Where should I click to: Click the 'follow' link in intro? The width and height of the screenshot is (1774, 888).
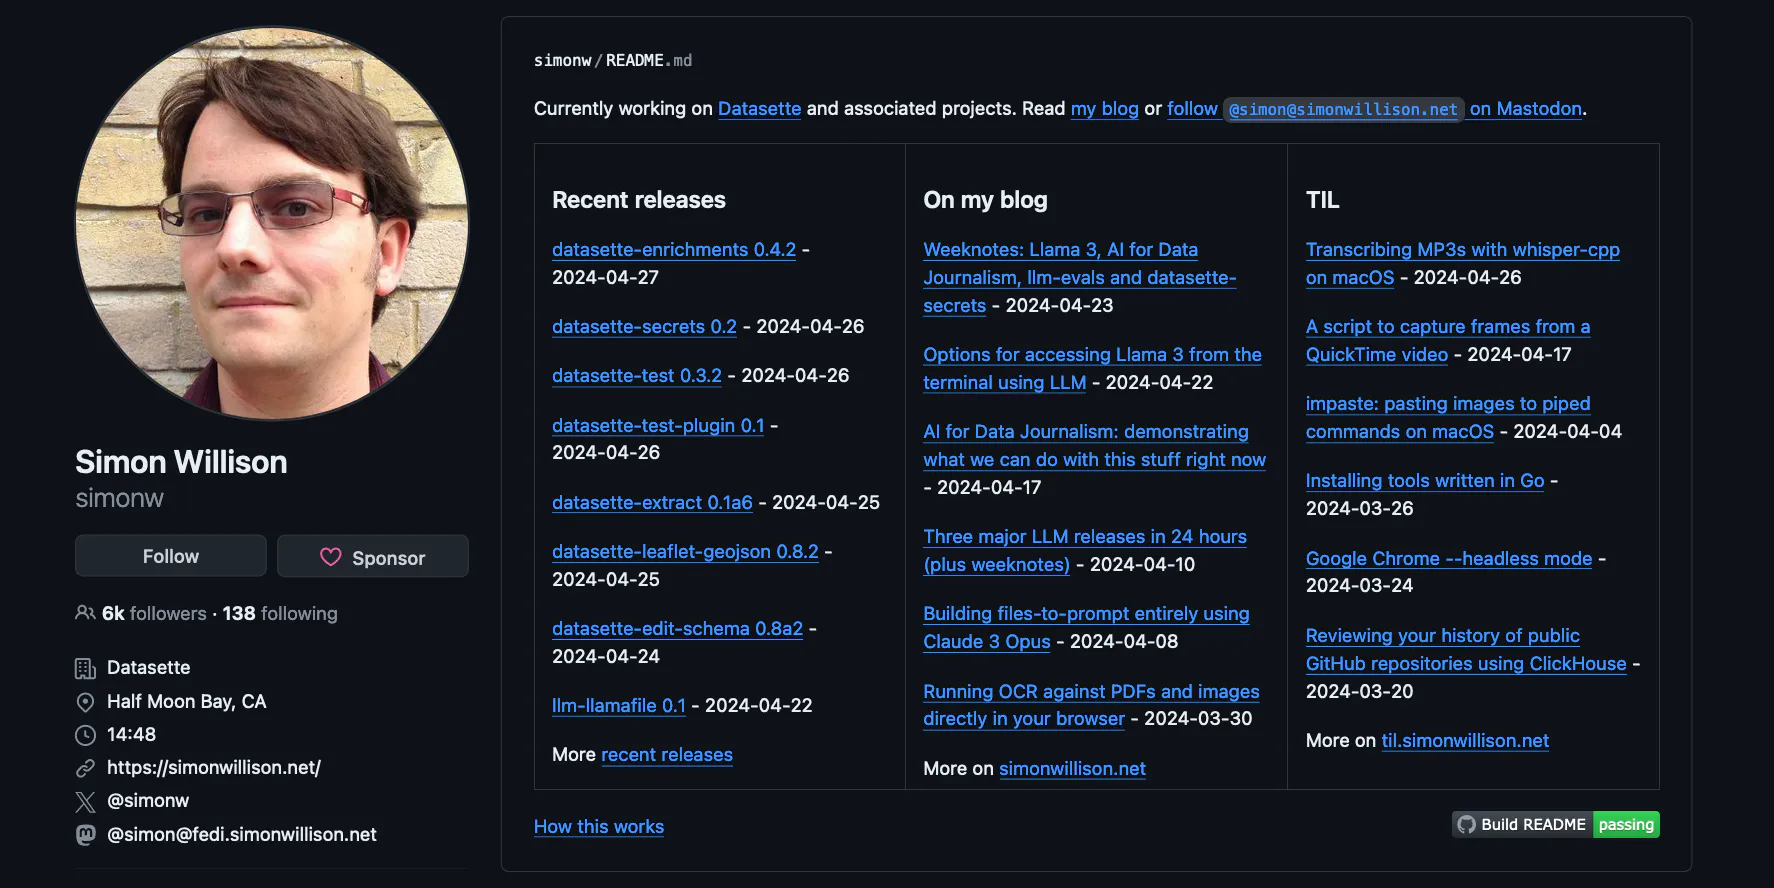tap(1192, 109)
